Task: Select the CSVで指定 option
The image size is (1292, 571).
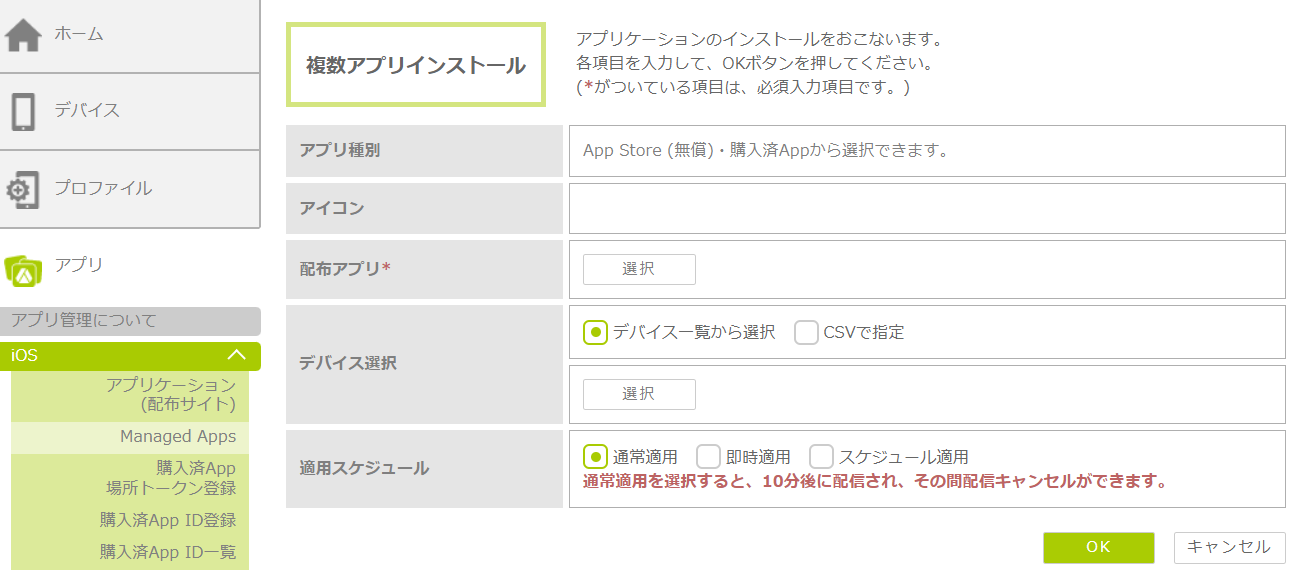Action: click(x=807, y=332)
